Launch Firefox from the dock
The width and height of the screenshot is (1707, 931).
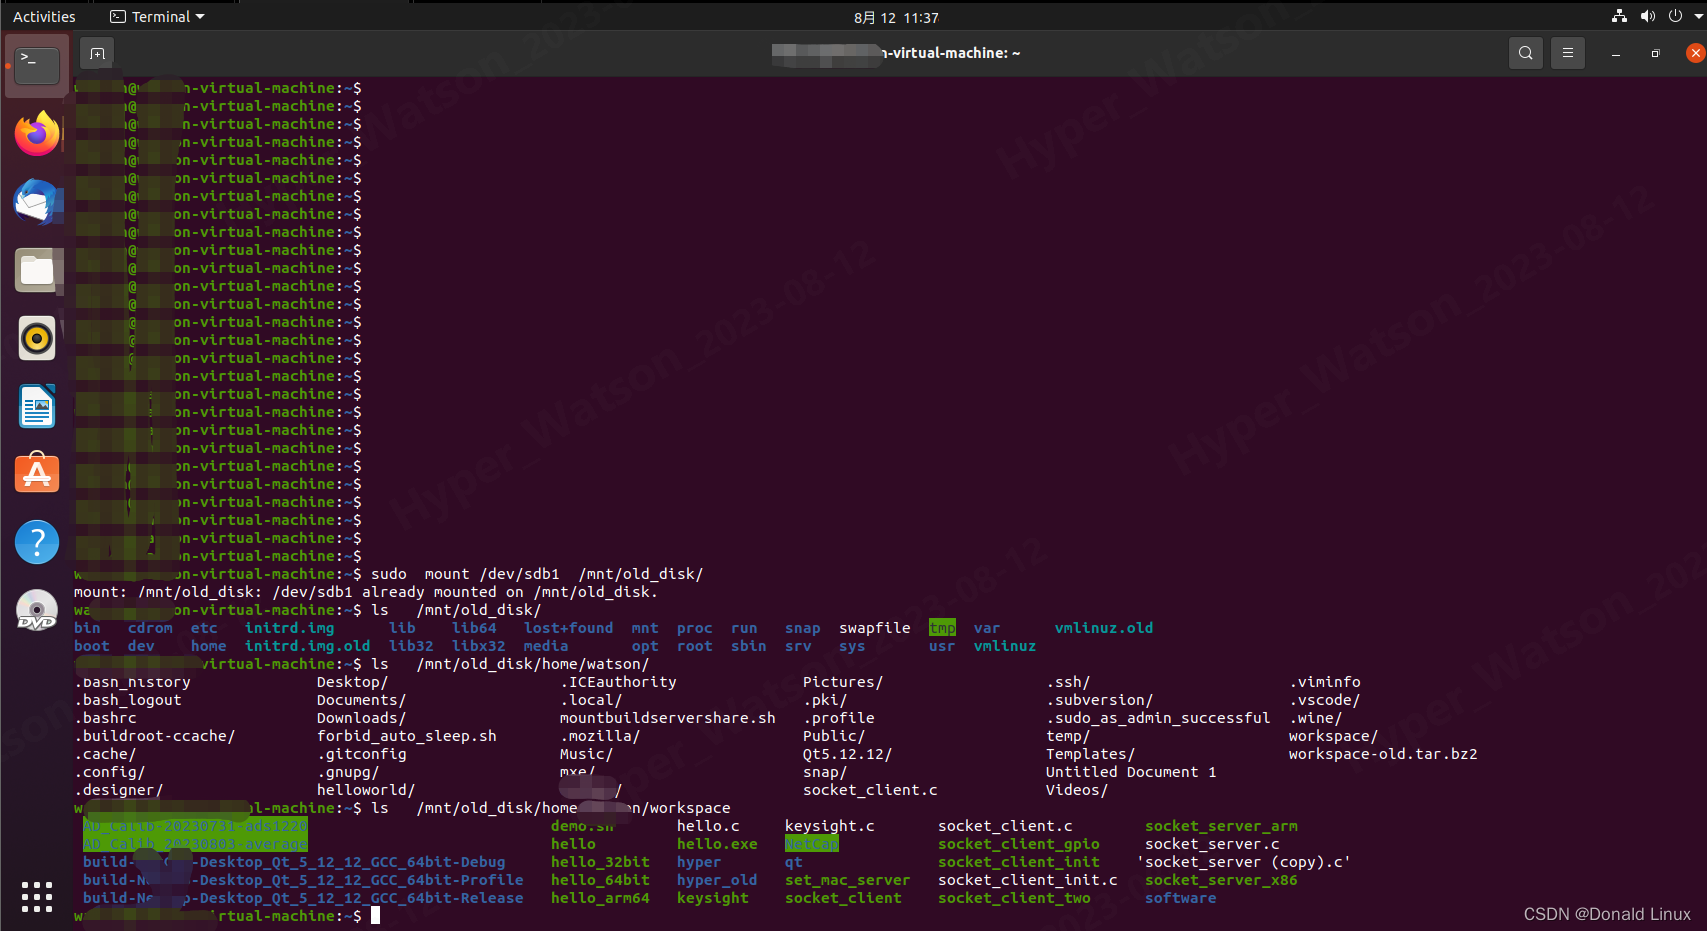pos(36,133)
